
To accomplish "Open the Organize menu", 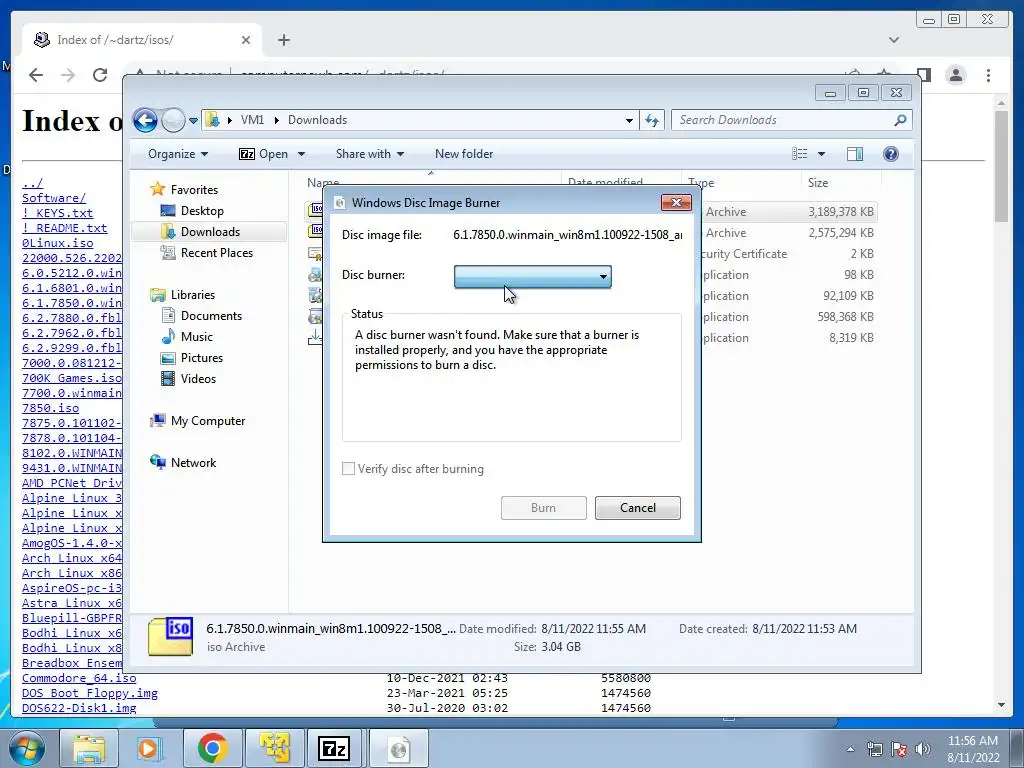I will (x=178, y=154).
